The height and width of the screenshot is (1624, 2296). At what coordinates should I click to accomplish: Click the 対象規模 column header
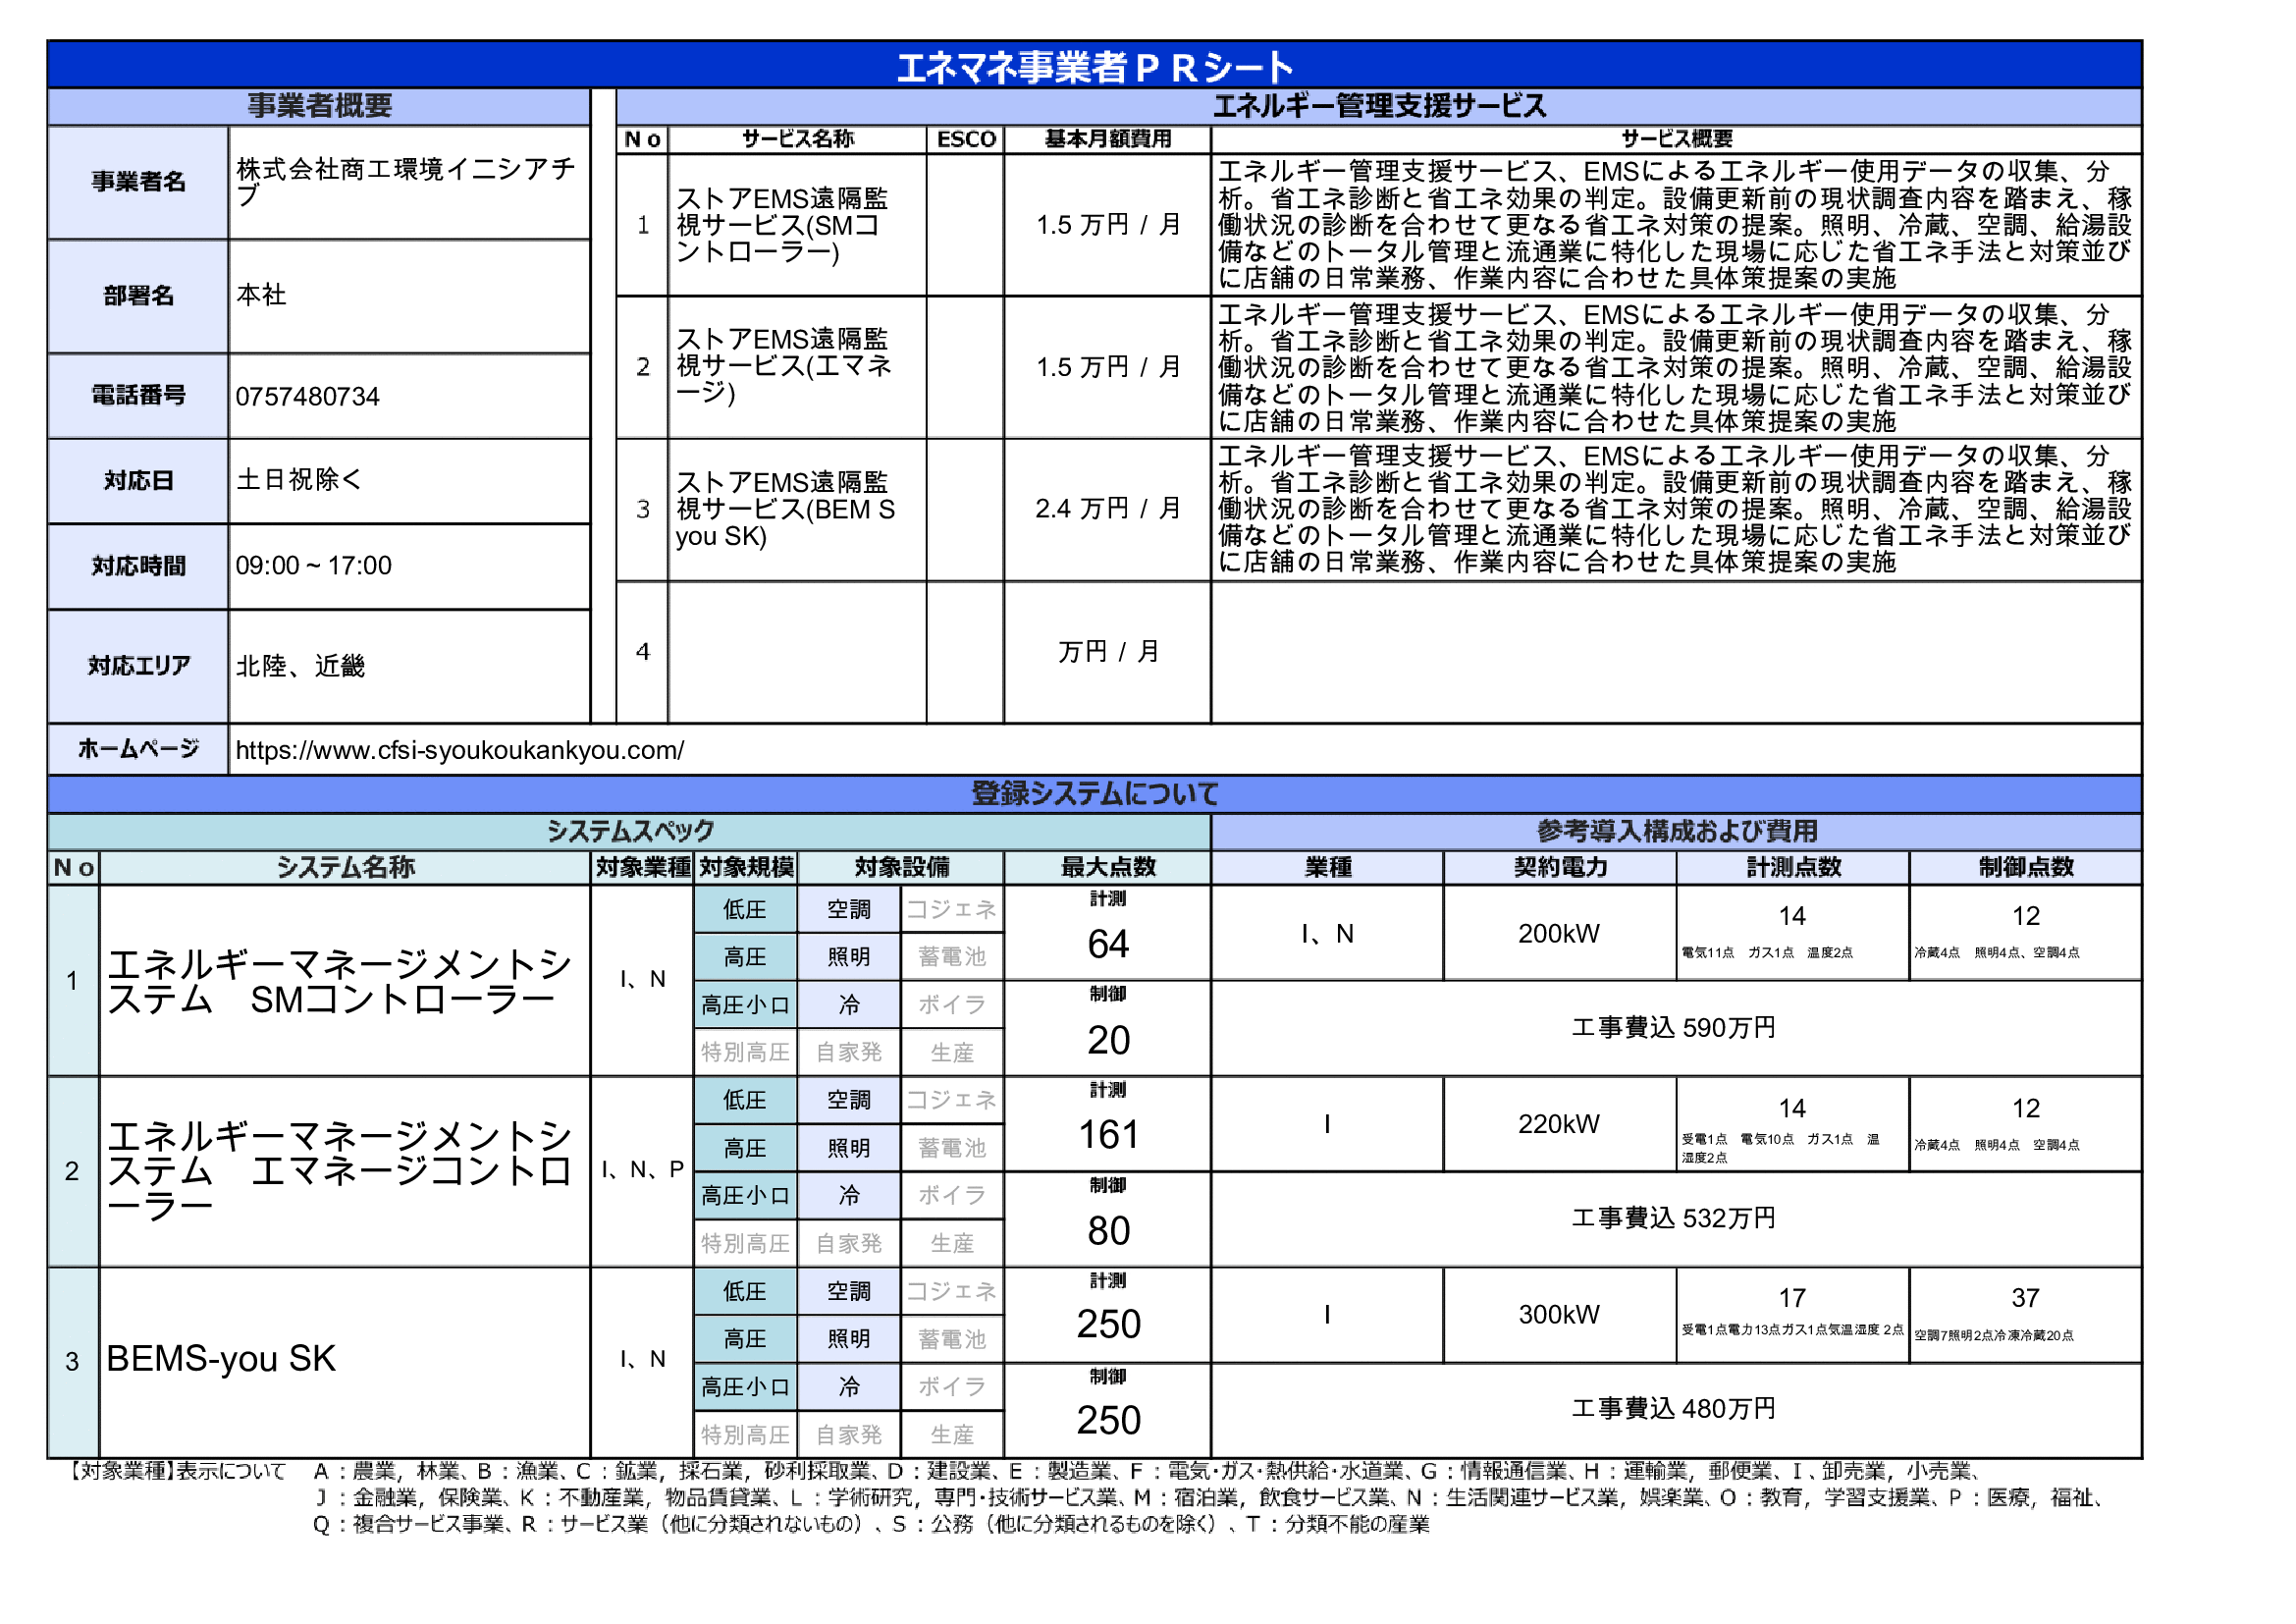click(746, 867)
